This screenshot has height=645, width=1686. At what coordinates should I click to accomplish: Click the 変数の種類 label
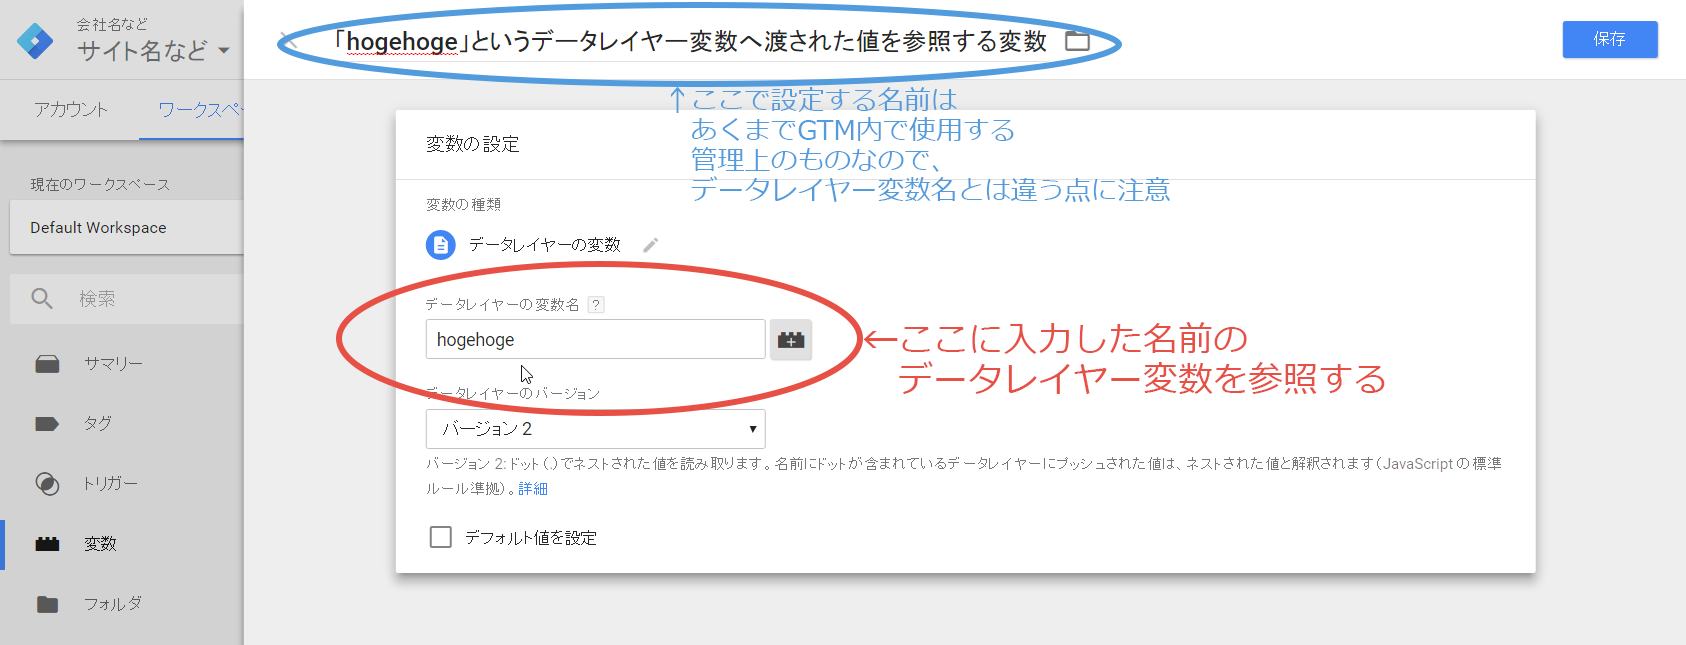(463, 205)
